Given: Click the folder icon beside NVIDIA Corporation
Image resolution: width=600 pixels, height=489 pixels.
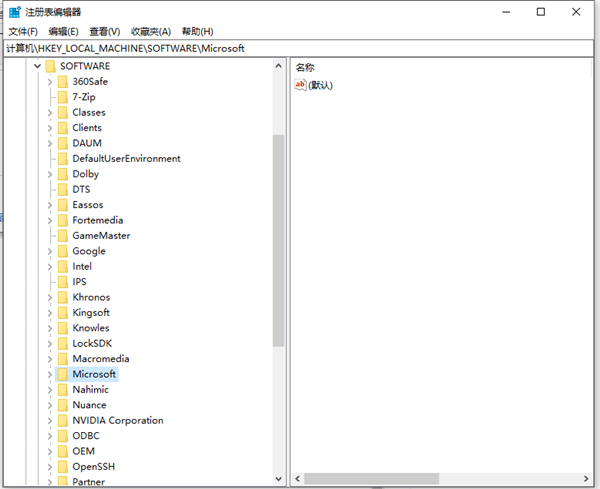Looking at the screenshot, I should pos(62,420).
